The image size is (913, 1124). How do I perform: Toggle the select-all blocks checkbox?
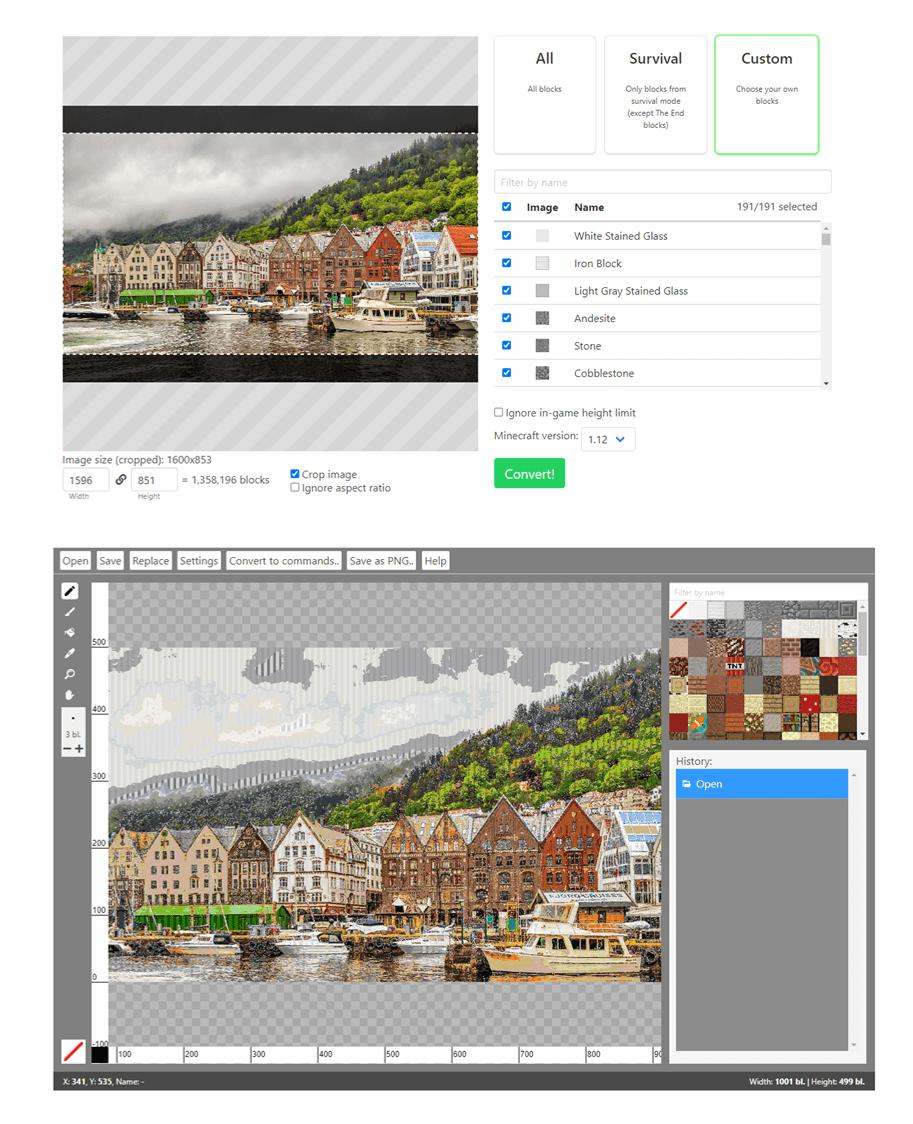(507, 206)
